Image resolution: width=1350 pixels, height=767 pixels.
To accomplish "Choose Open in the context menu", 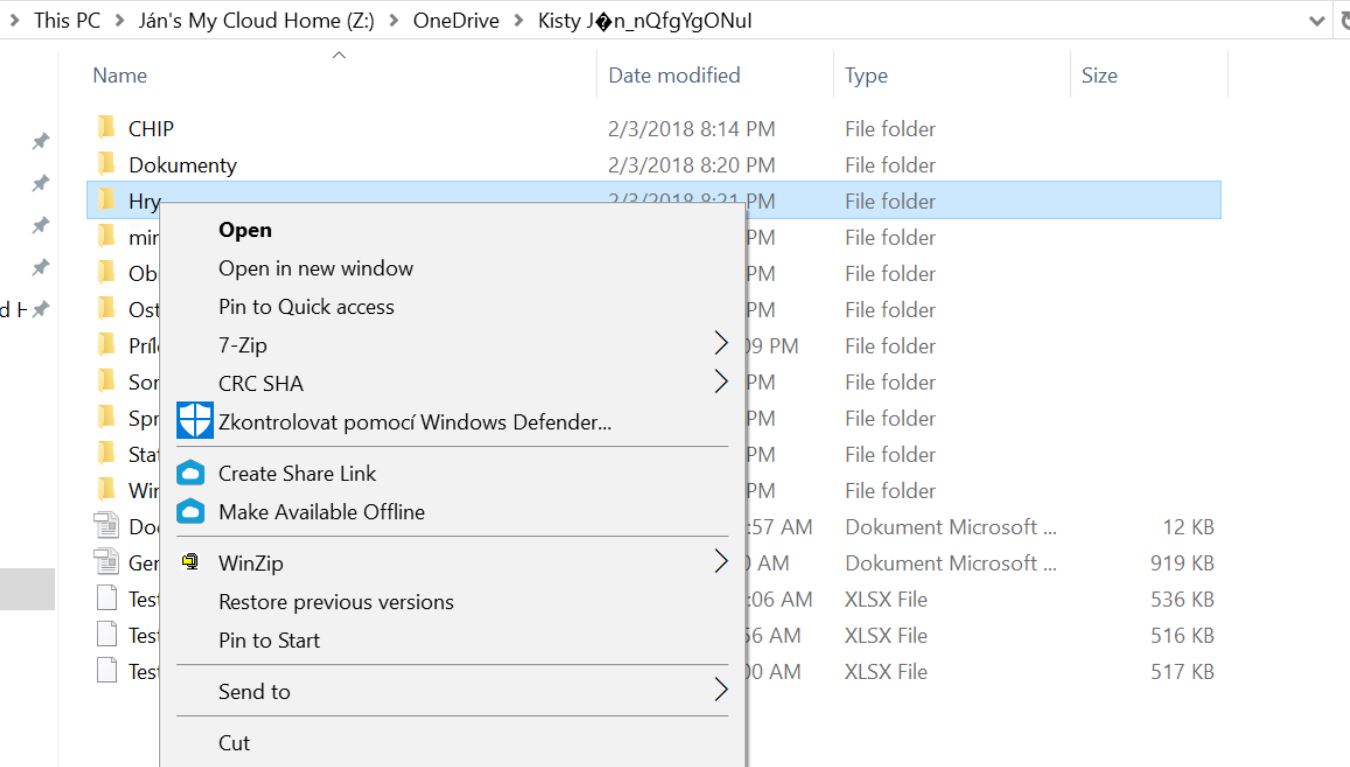I will 245,230.
